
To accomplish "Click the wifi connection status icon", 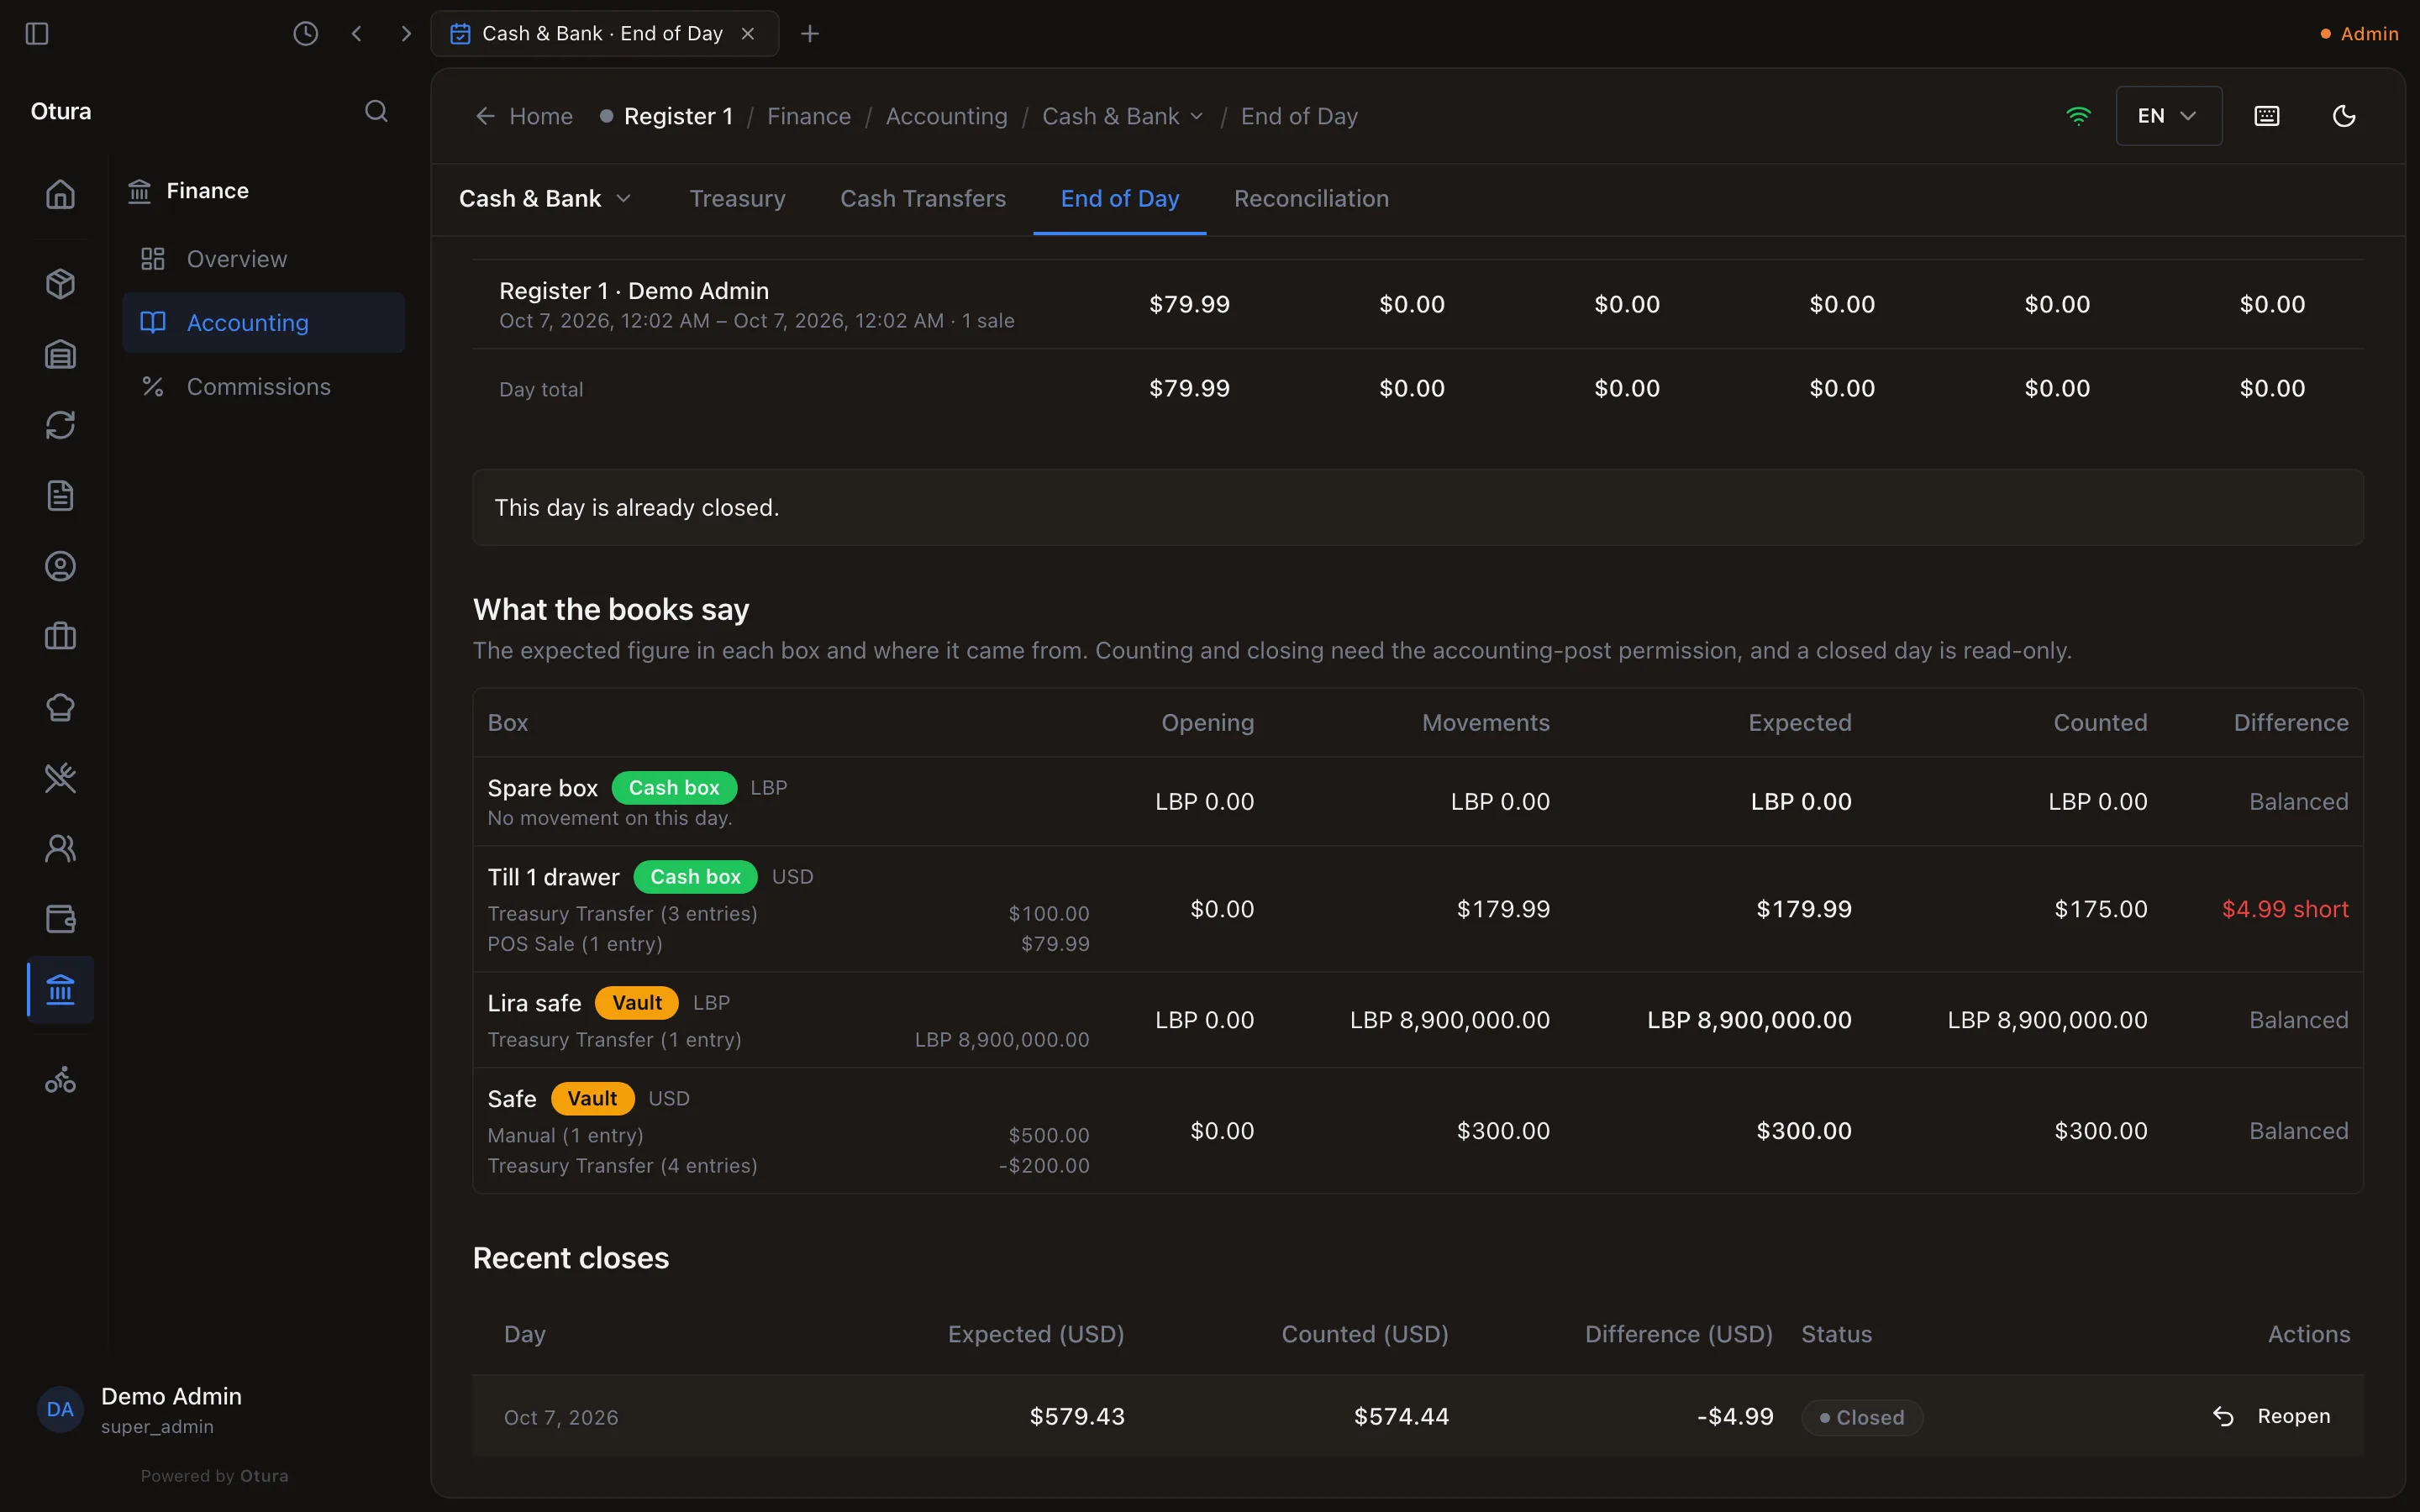I will pyautogui.click(x=2078, y=116).
